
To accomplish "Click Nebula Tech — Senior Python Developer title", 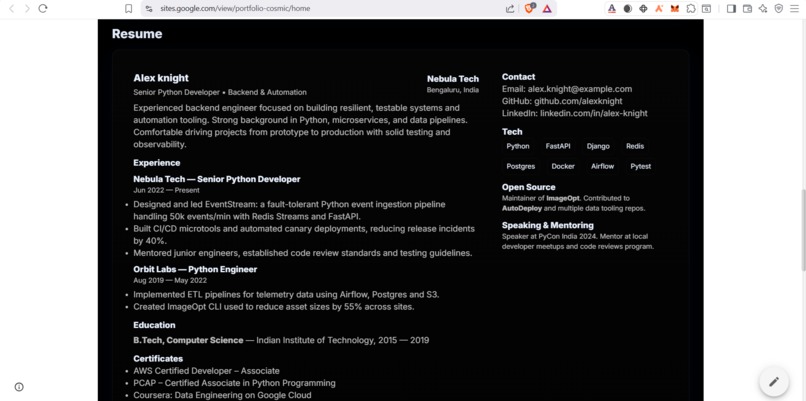I will [217, 179].
